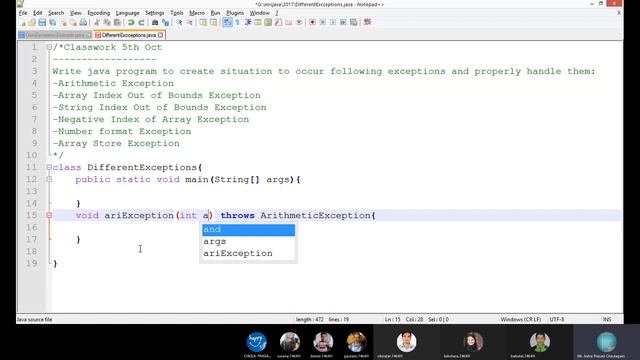Image resolution: width=640 pixels, height=360 pixels.
Task: Click the 'Windows (CR LF)' status bar entry
Action: coord(520,319)
